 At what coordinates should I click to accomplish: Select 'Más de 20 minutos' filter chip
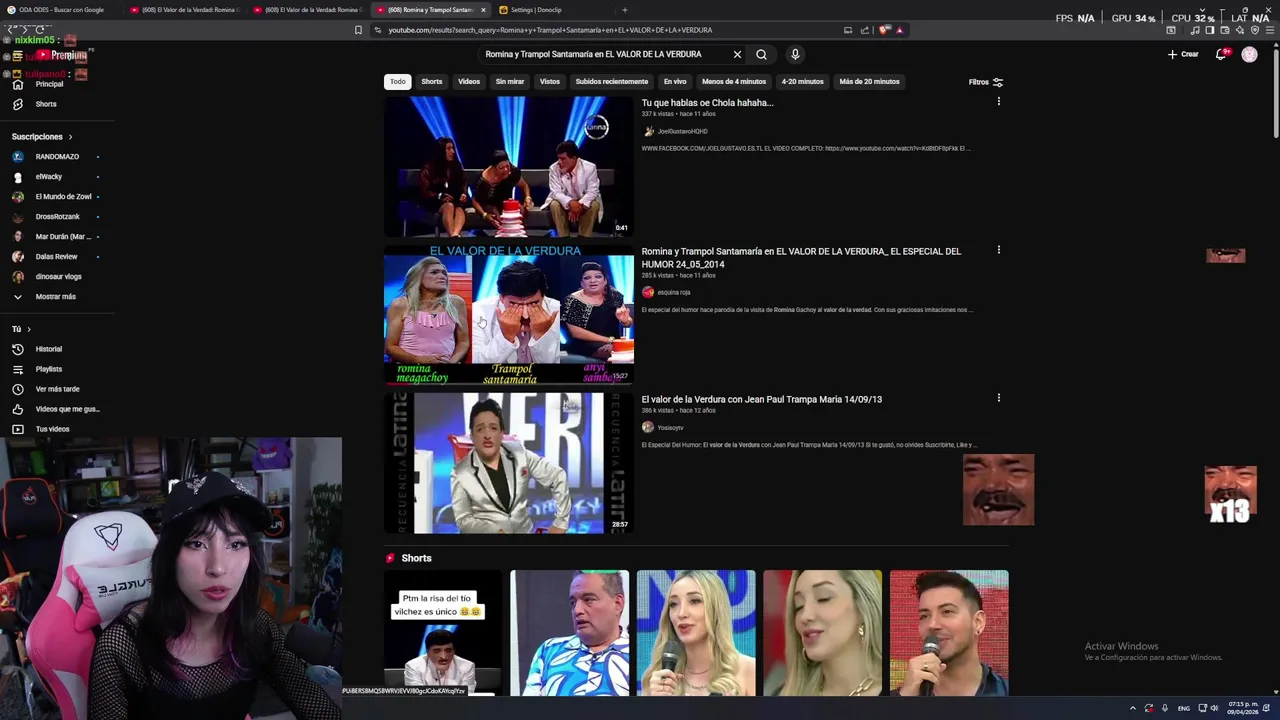870,81
